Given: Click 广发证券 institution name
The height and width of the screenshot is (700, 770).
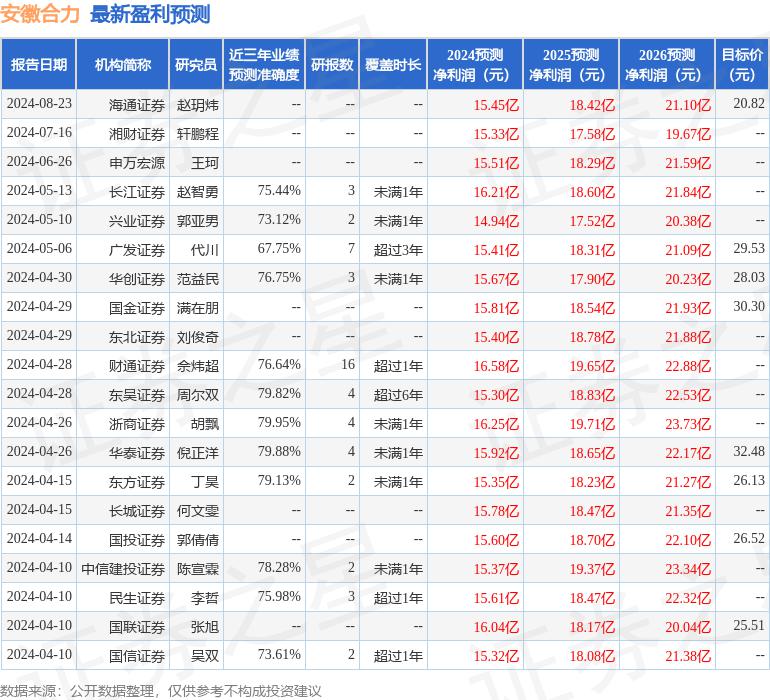Looking at the screenshot, I should [x=137, y=250].
